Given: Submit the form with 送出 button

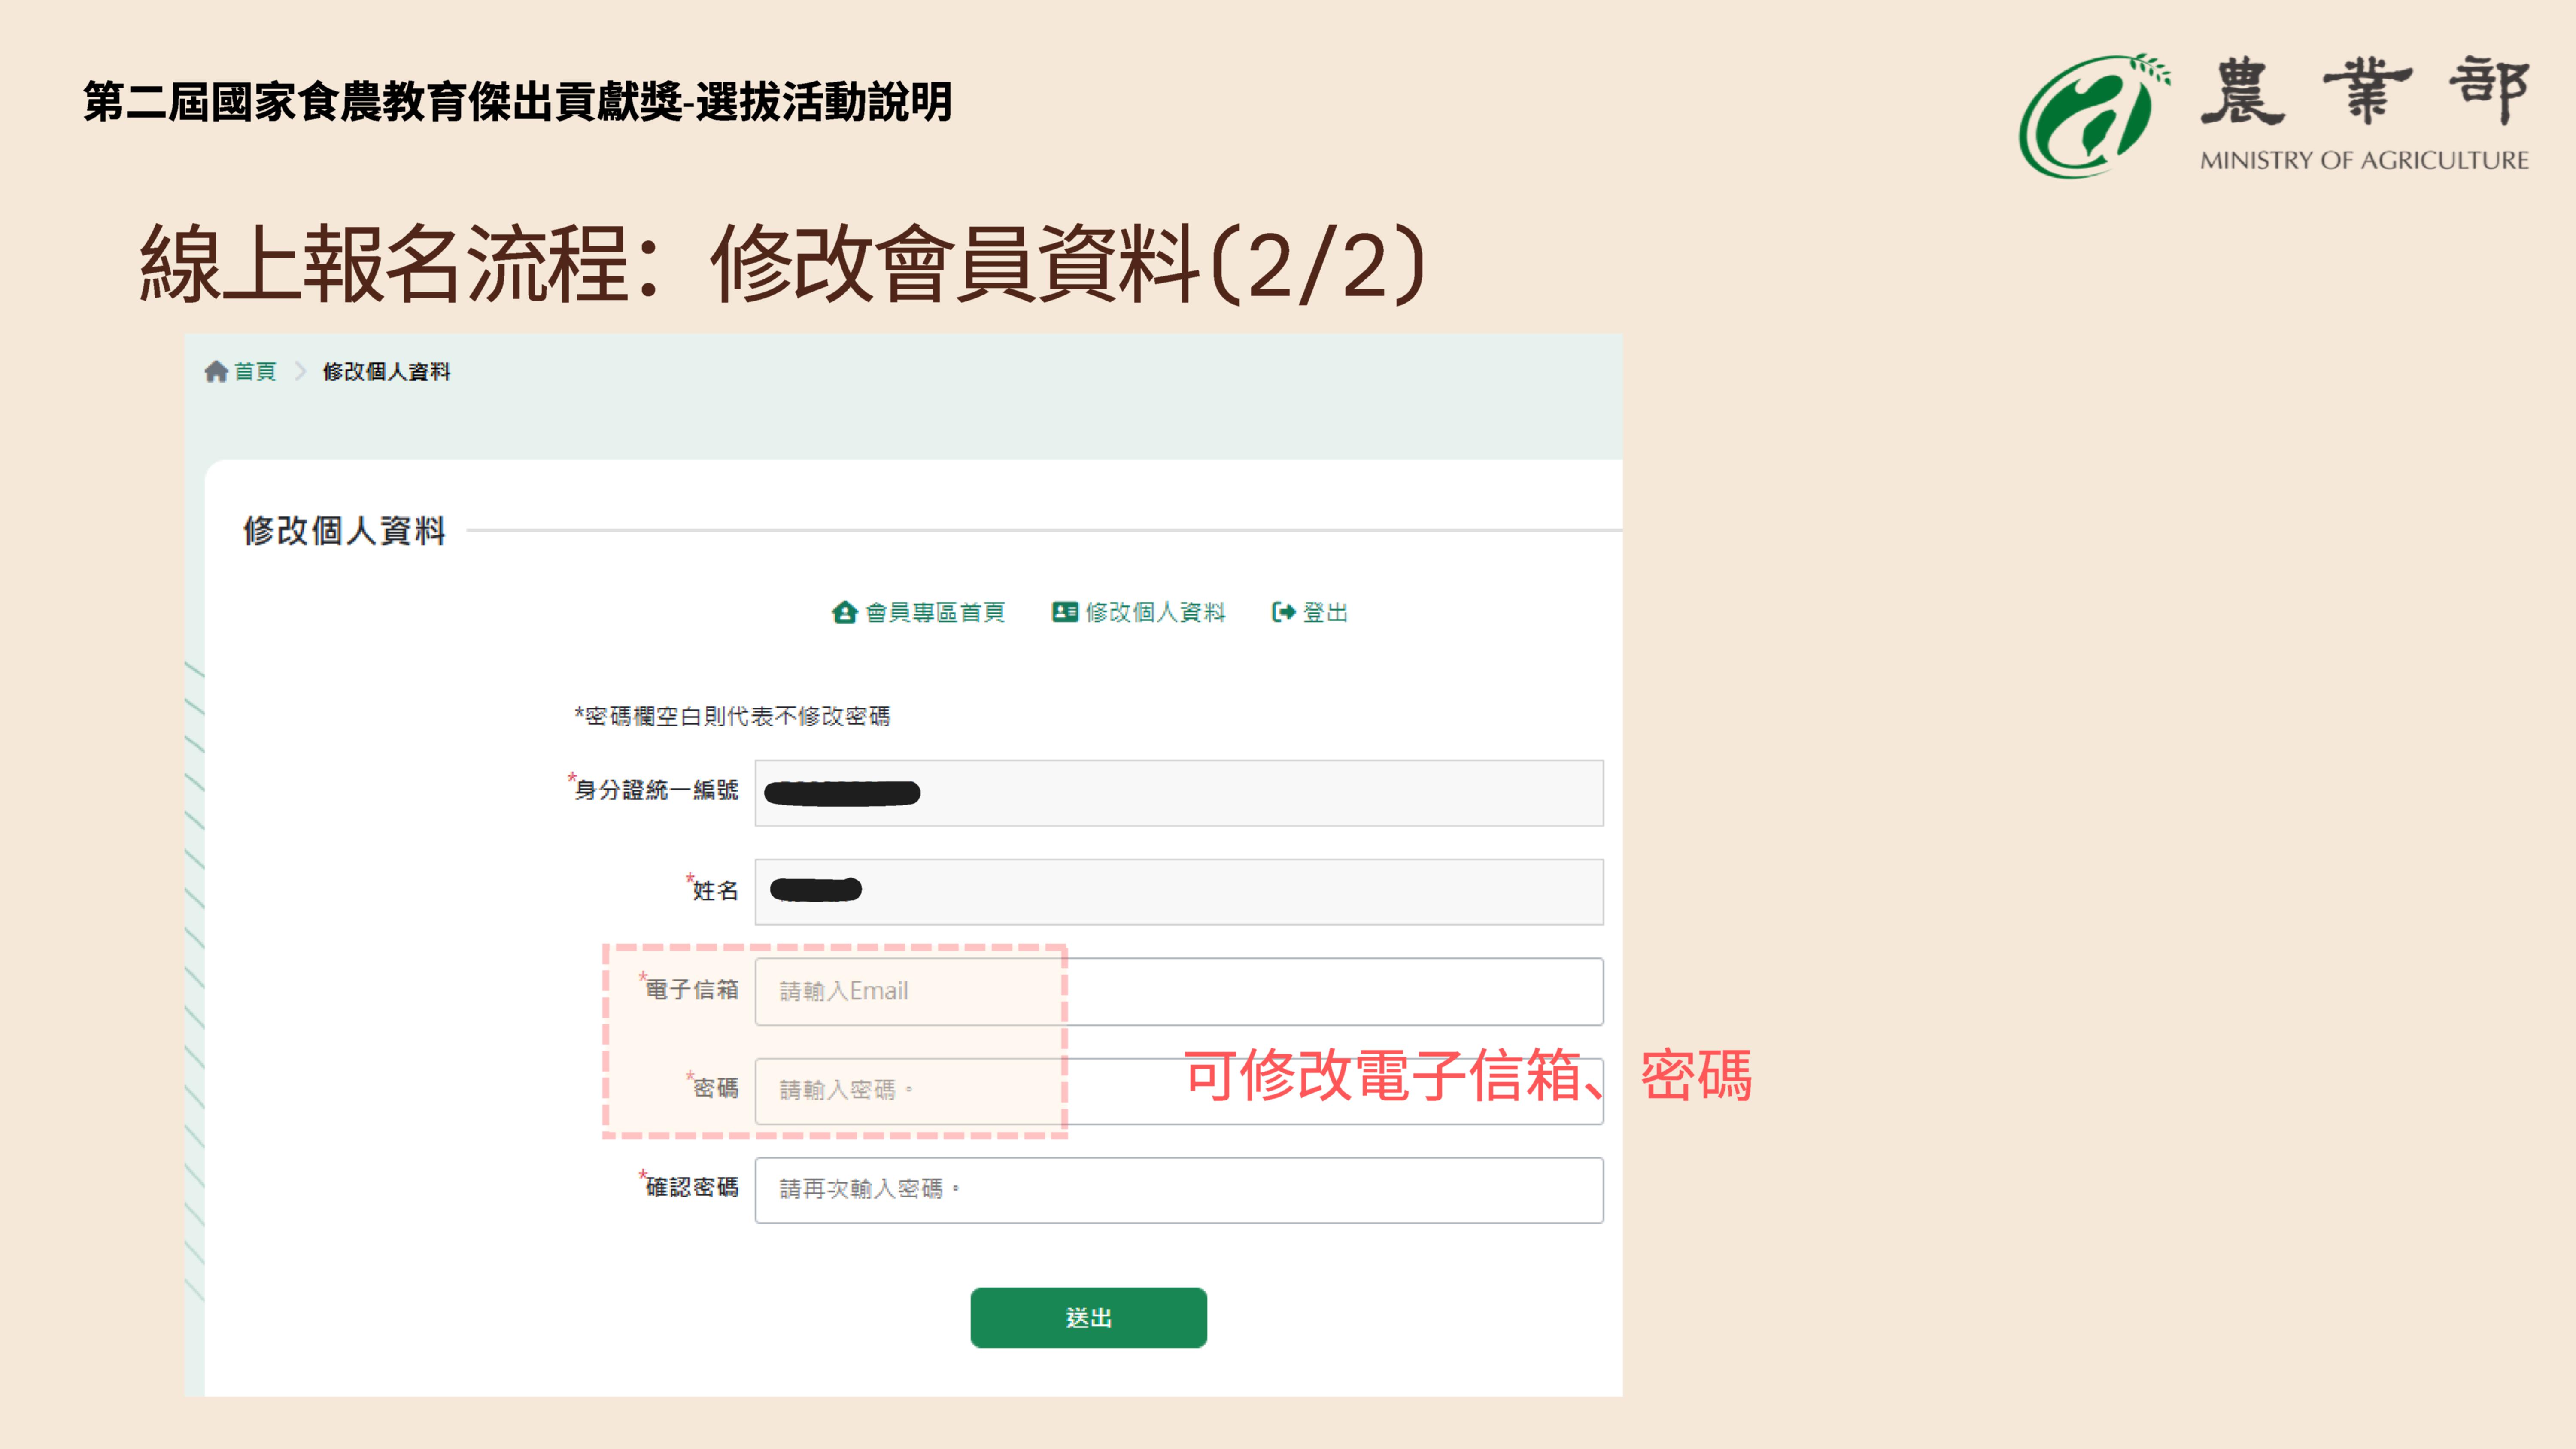Looking at the screenshot, I should pos(1088,1318).
